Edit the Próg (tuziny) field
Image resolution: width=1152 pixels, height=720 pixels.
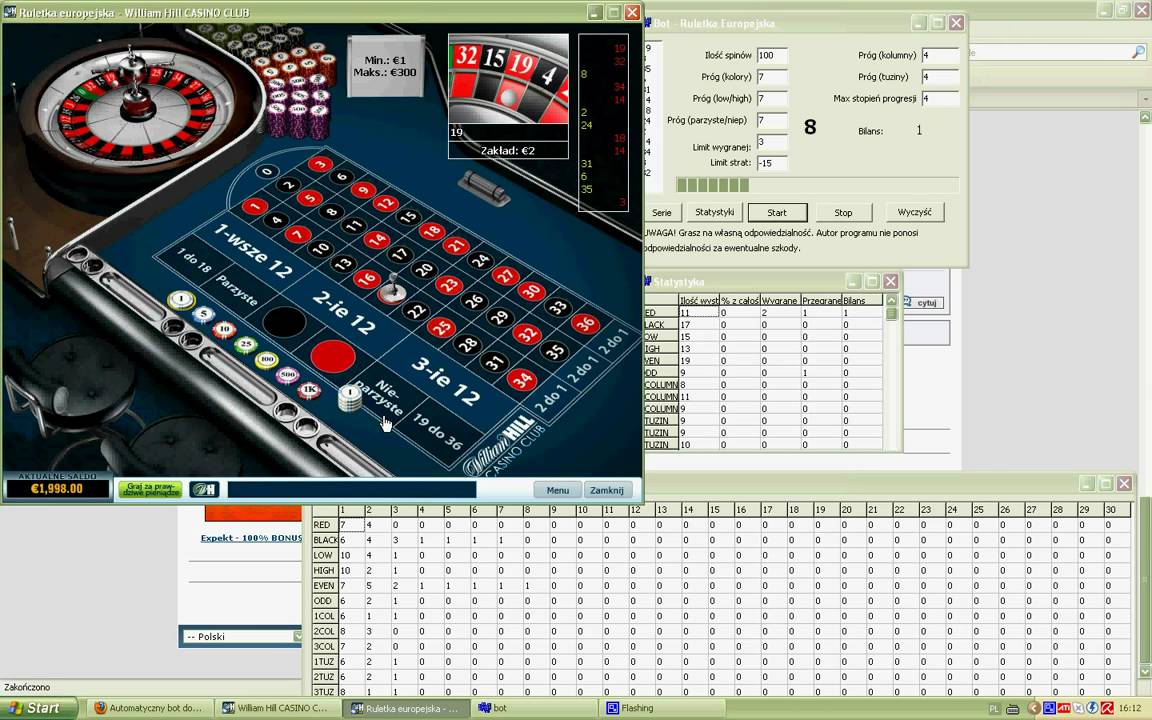click(x=940, y=77)
